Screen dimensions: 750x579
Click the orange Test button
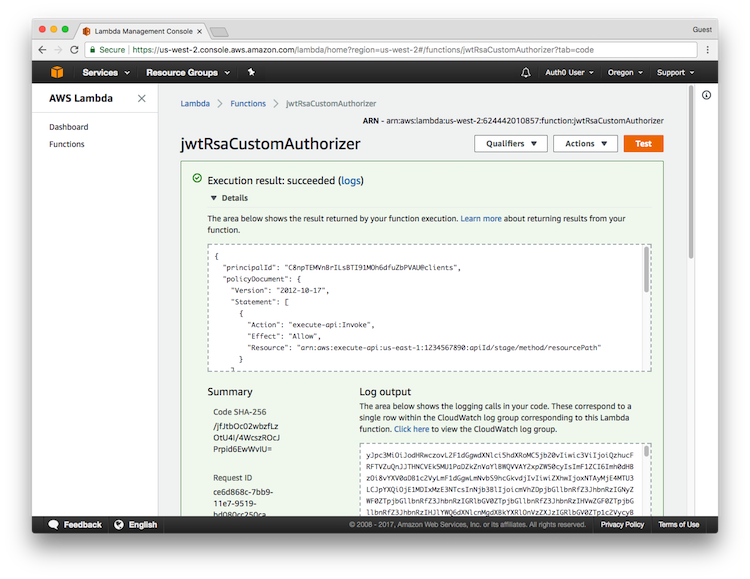(x=643, y=144)
